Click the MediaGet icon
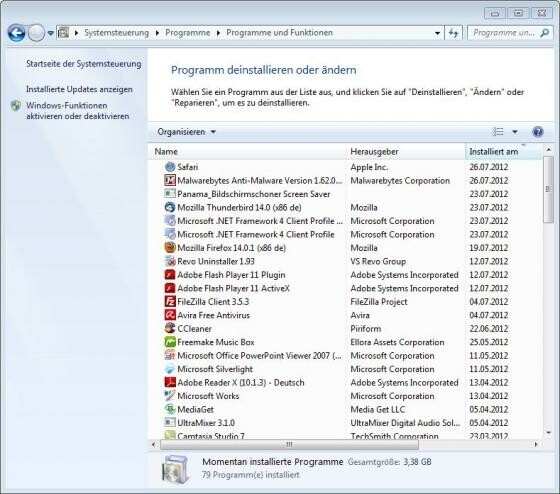 pyautogui.click(x=170, y=409)
